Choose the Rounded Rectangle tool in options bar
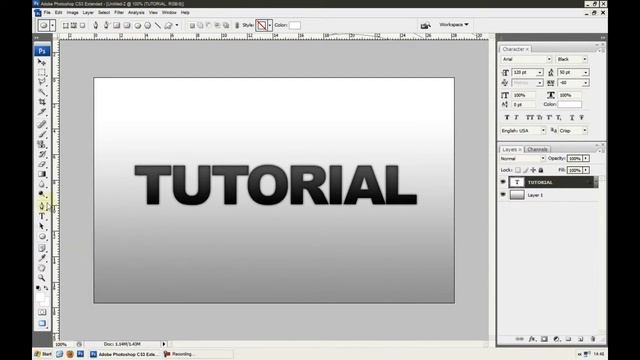Screen dimensions: 640x360 tap(127, 25)
